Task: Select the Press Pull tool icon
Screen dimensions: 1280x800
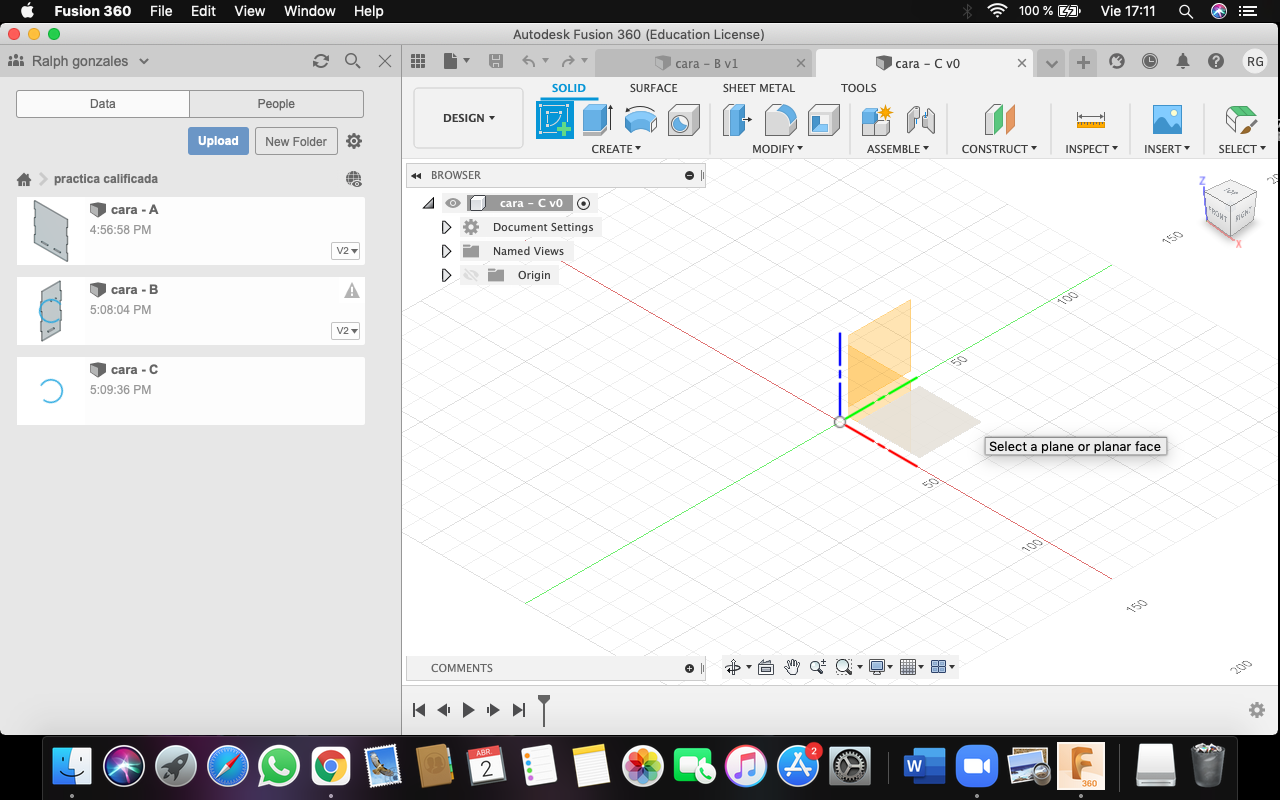Action: tap(737, 120)
